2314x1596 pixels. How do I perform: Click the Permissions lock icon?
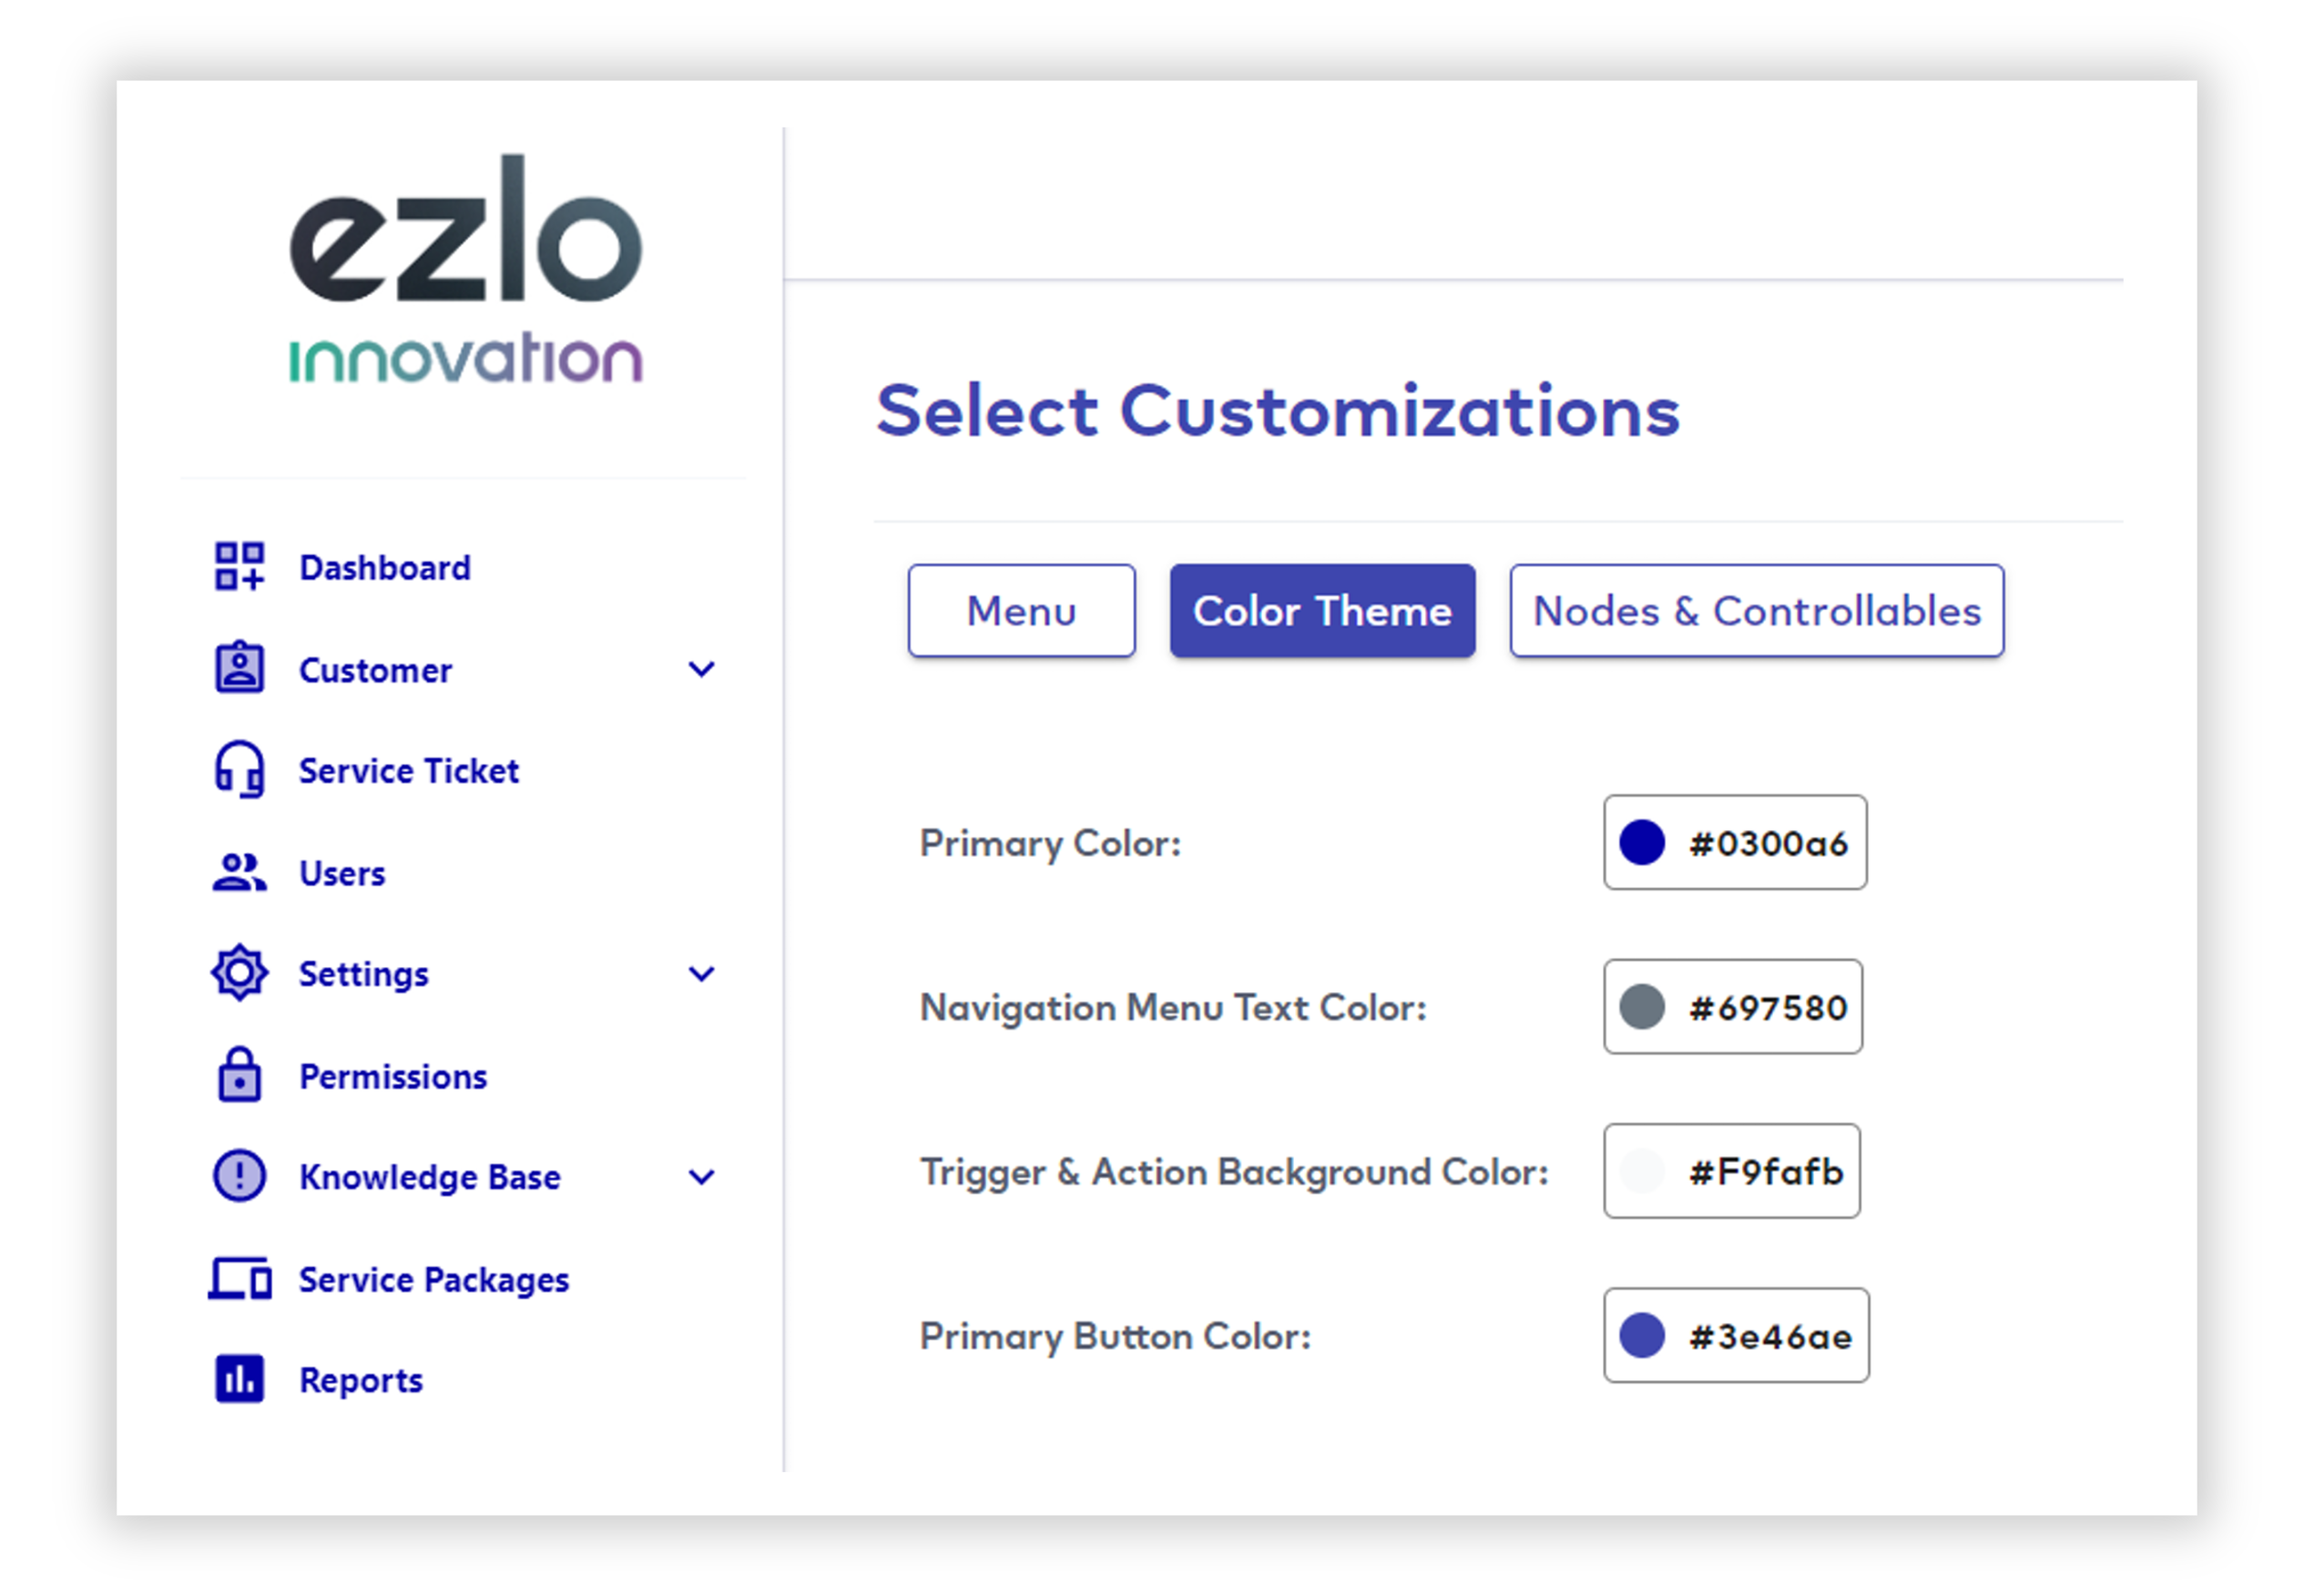(x=239, y=1076)
